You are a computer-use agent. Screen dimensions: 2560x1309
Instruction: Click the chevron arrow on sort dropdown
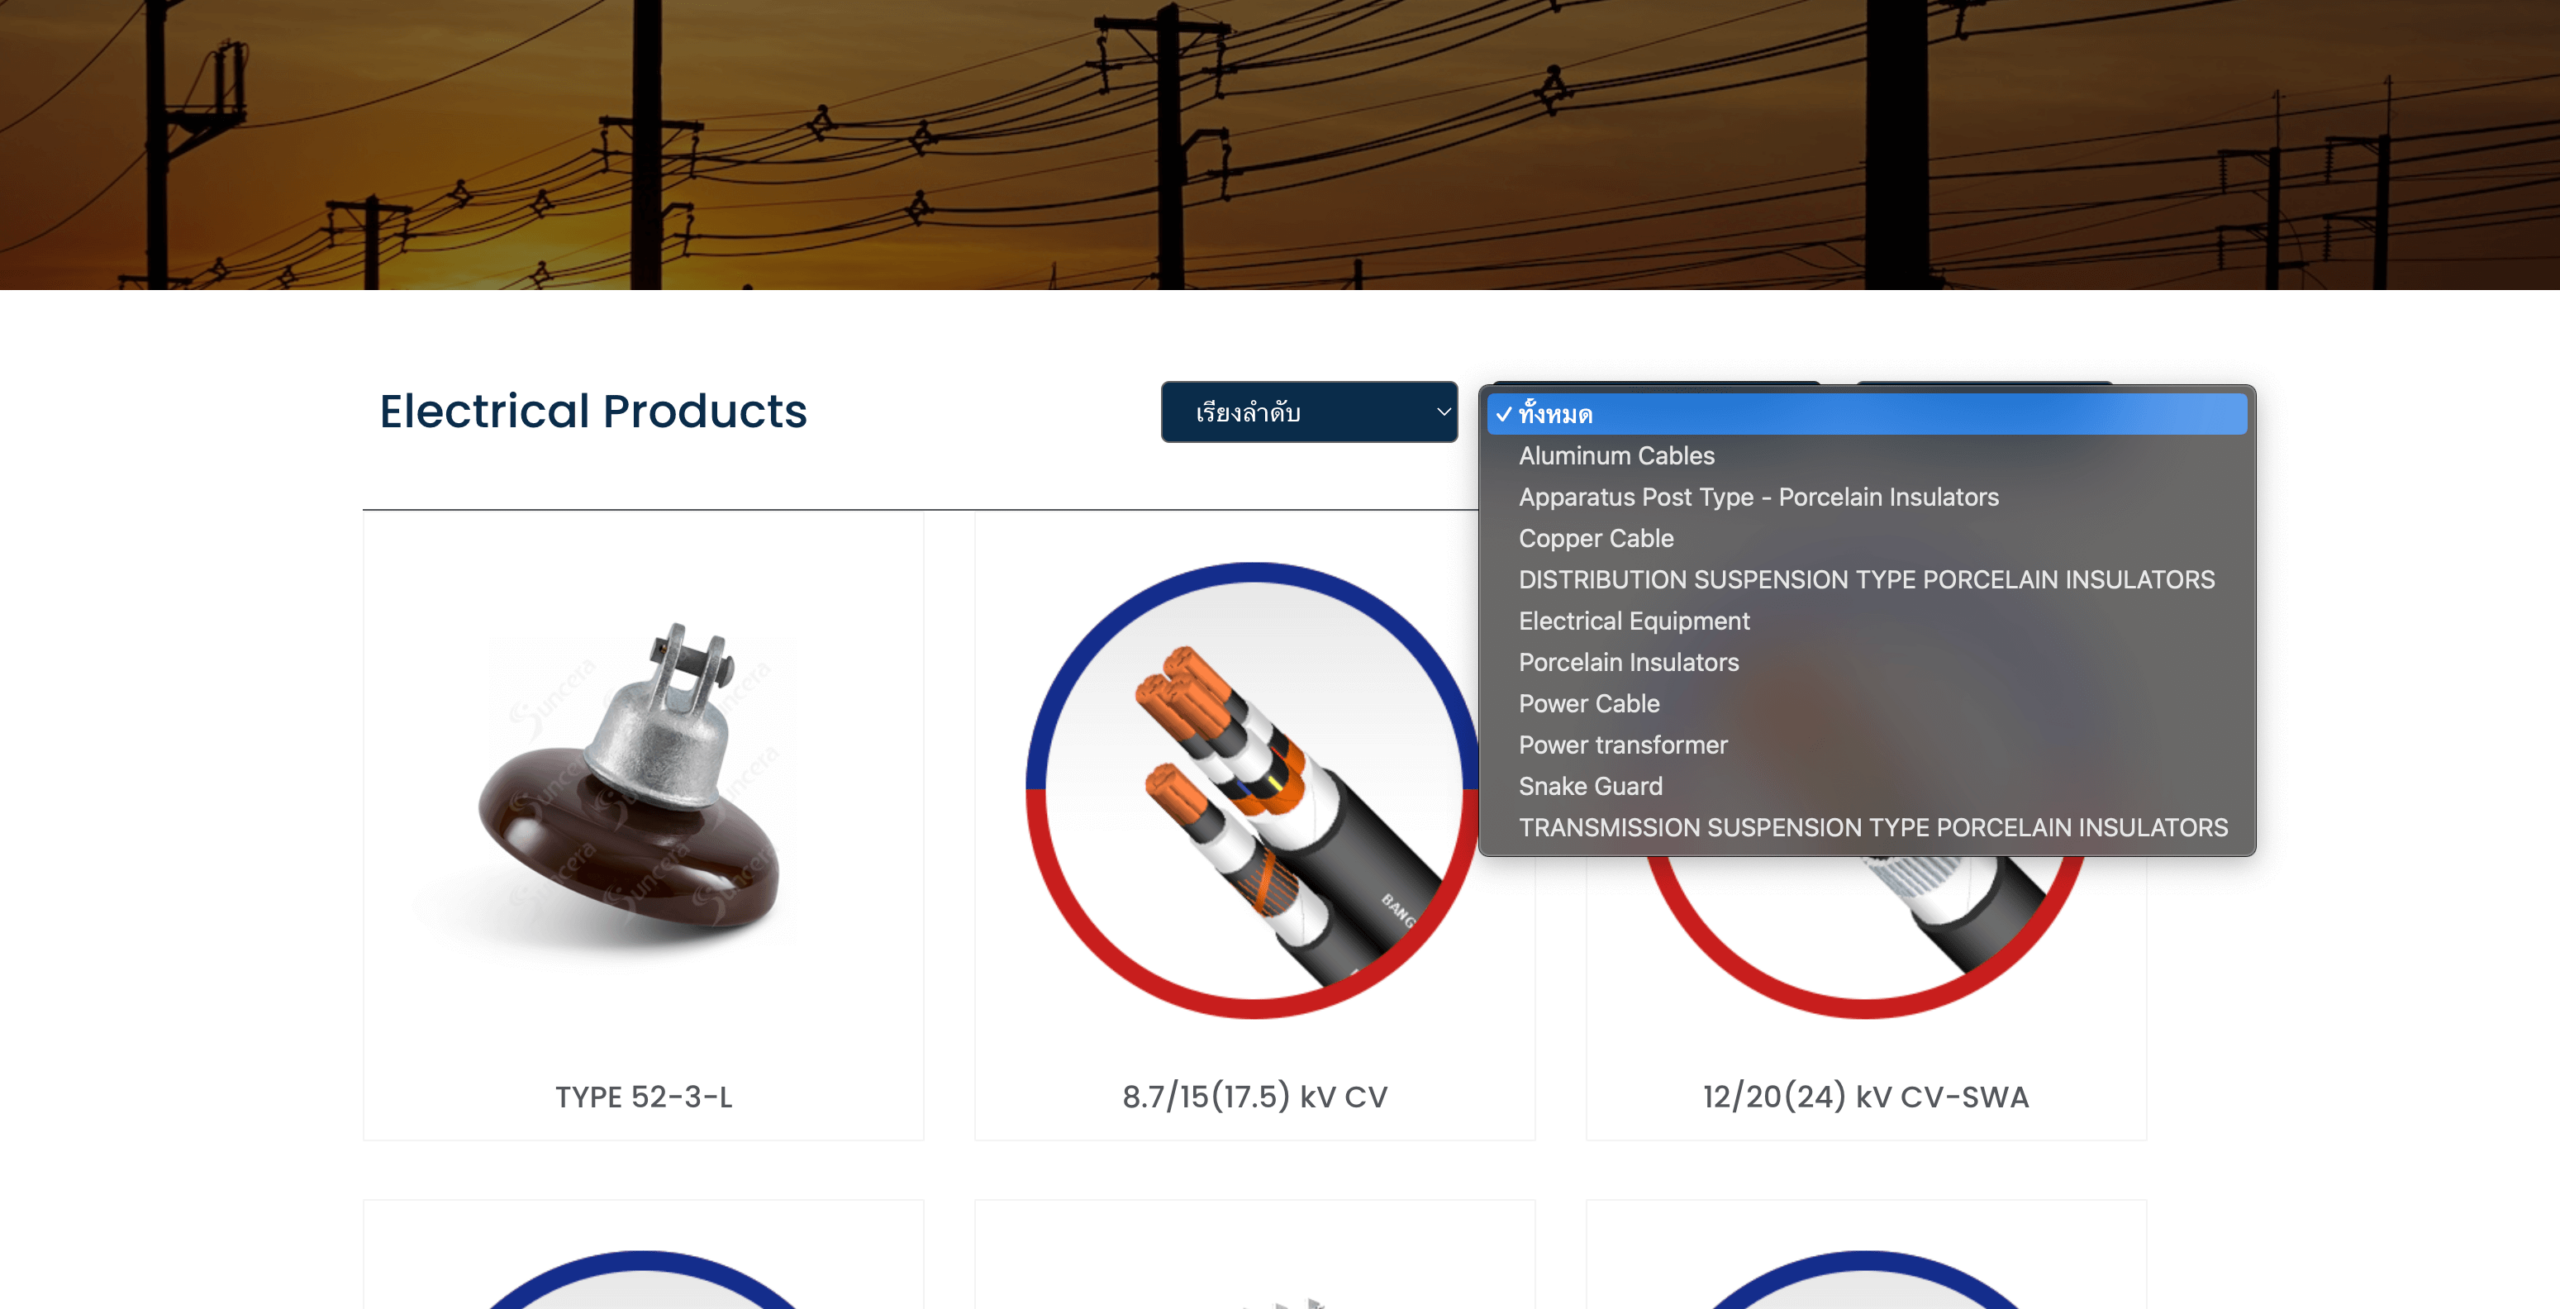coord(1443,412)
